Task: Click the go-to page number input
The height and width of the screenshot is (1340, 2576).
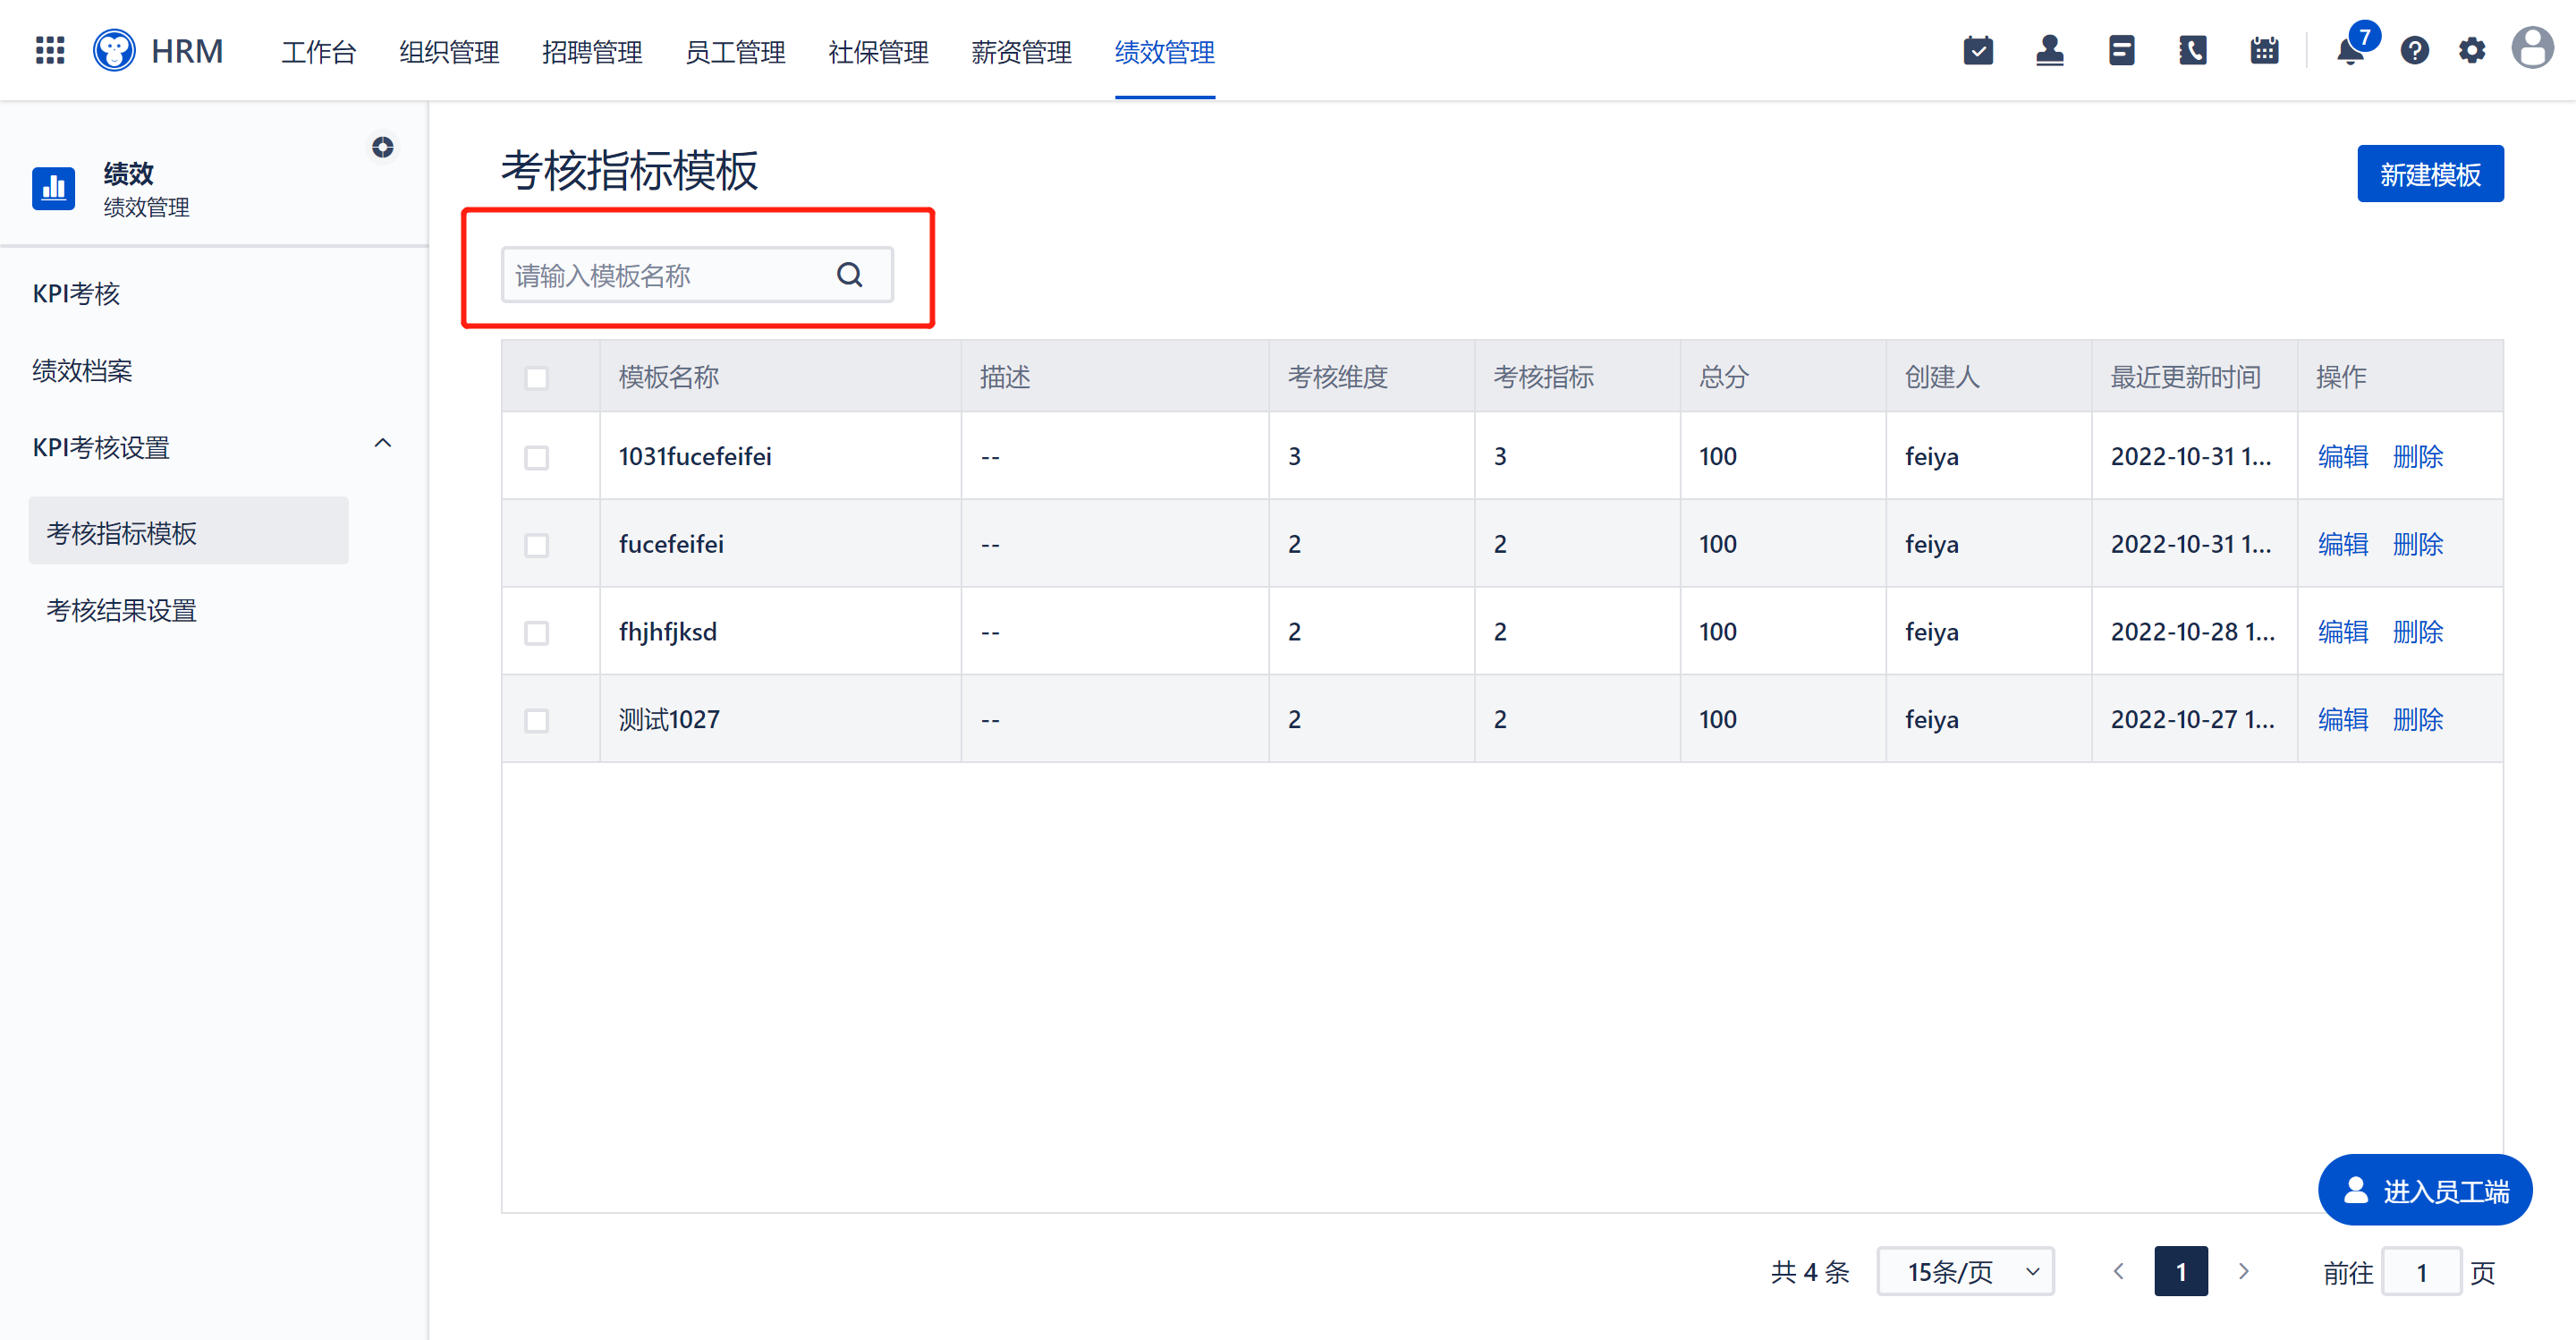Action: 2421,1271
